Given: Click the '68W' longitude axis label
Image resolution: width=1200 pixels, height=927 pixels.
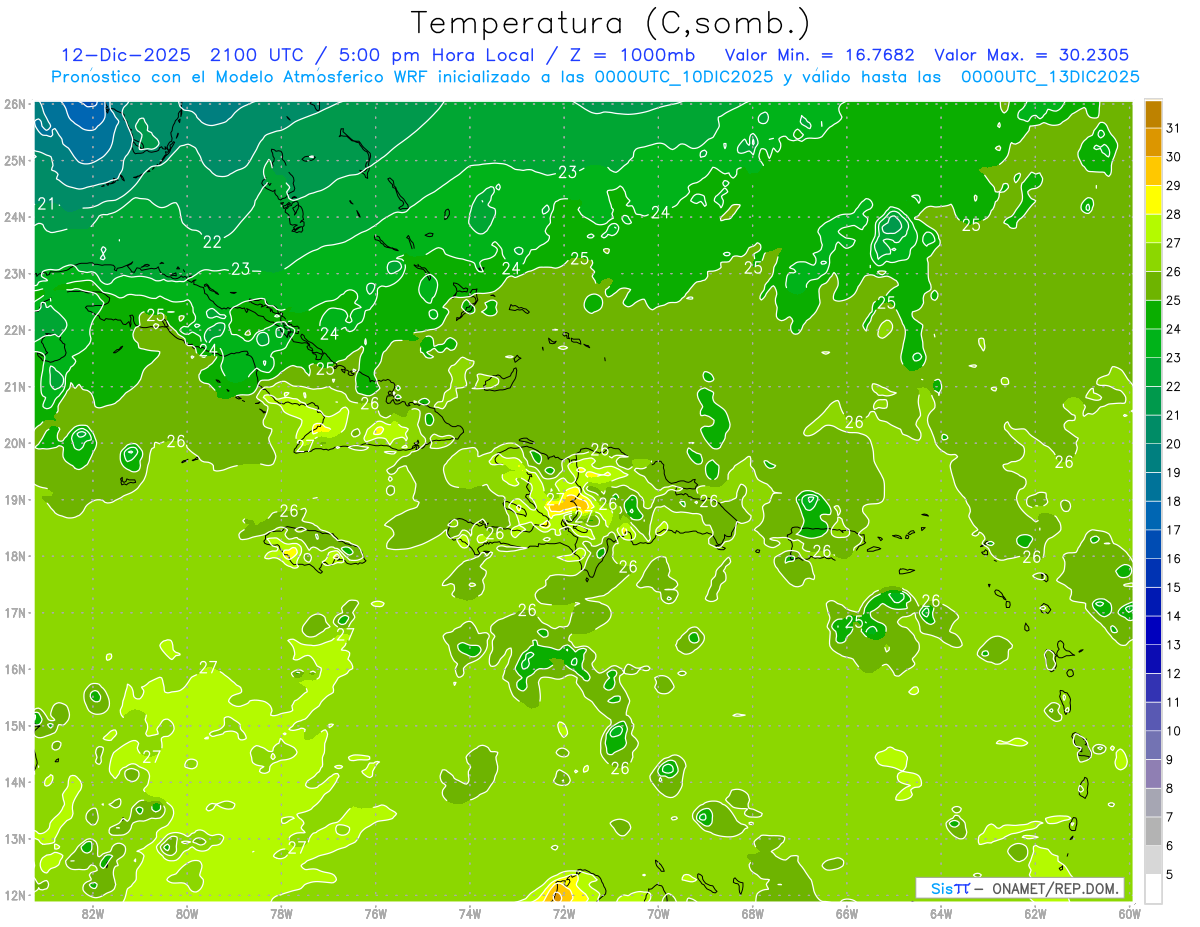Looking at the screenshot, I should [x=753, y=913].
